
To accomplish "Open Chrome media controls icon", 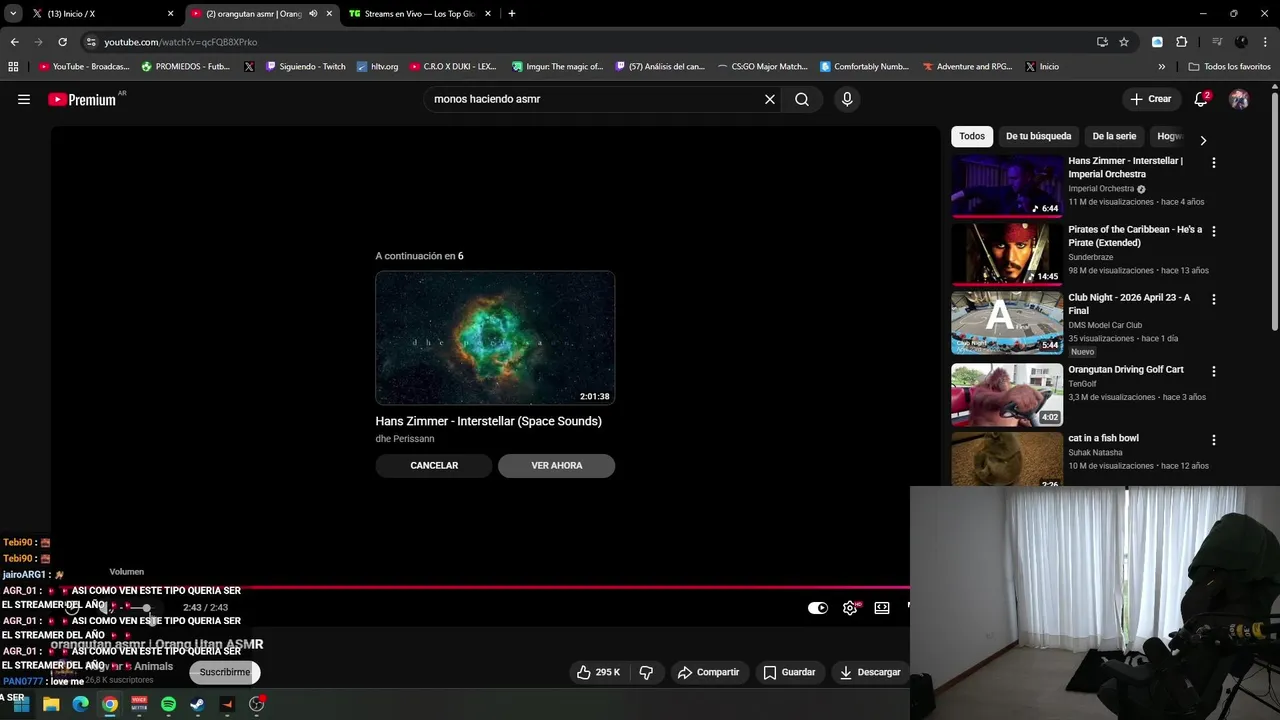I will tap(1217, 42).
